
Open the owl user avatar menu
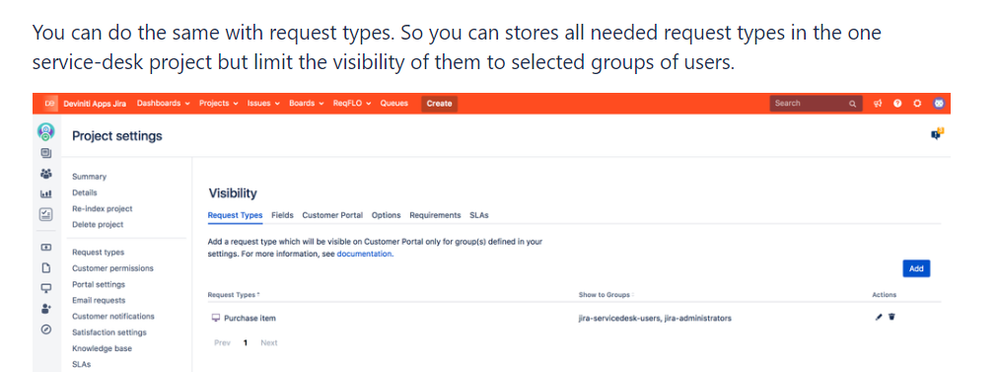[x=938, y=103]
